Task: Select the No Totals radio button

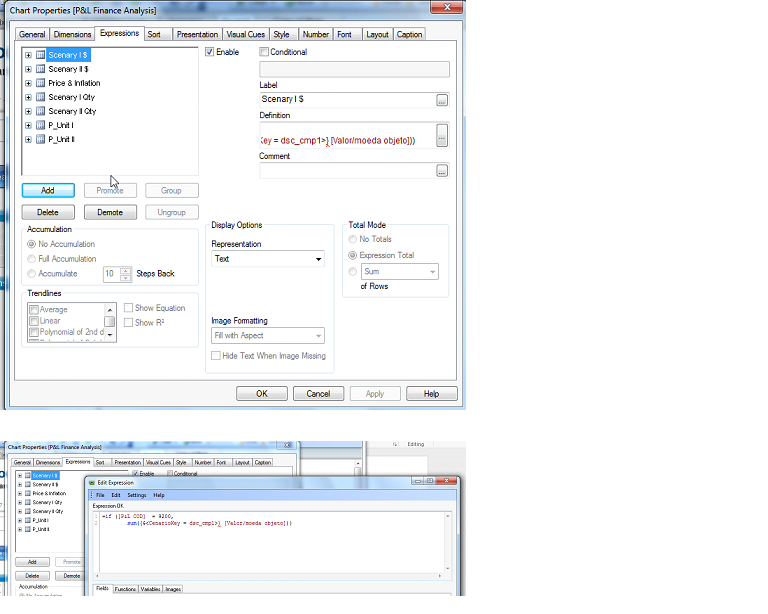Action: (352, 239)
